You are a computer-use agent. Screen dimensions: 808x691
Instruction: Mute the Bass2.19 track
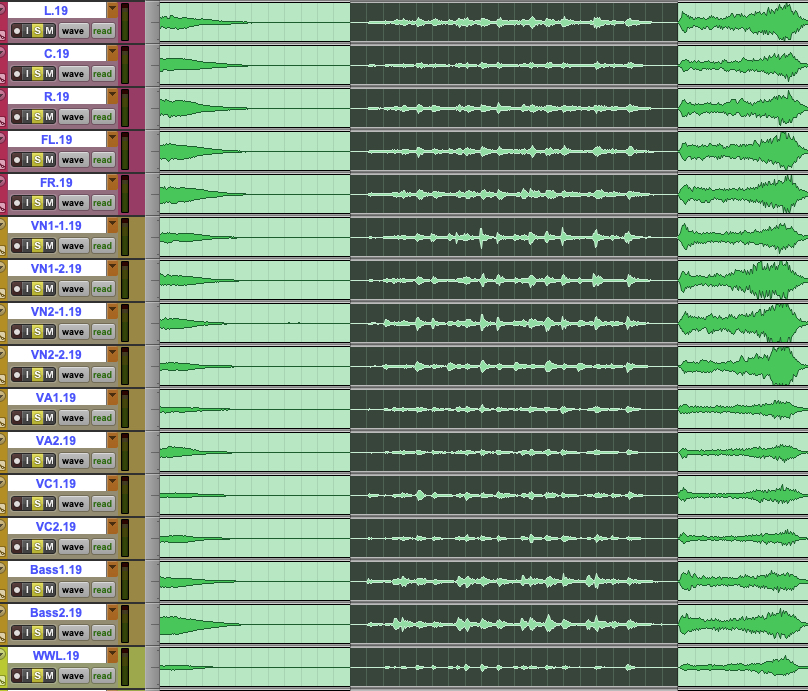click(49, 633)
